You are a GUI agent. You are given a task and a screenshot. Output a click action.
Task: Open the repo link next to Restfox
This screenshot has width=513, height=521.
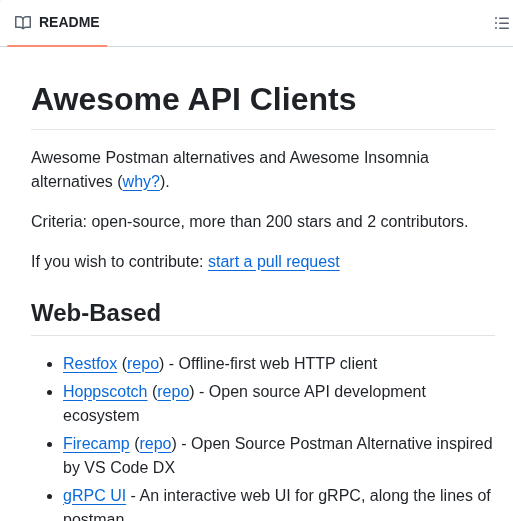tap(143, 364)
